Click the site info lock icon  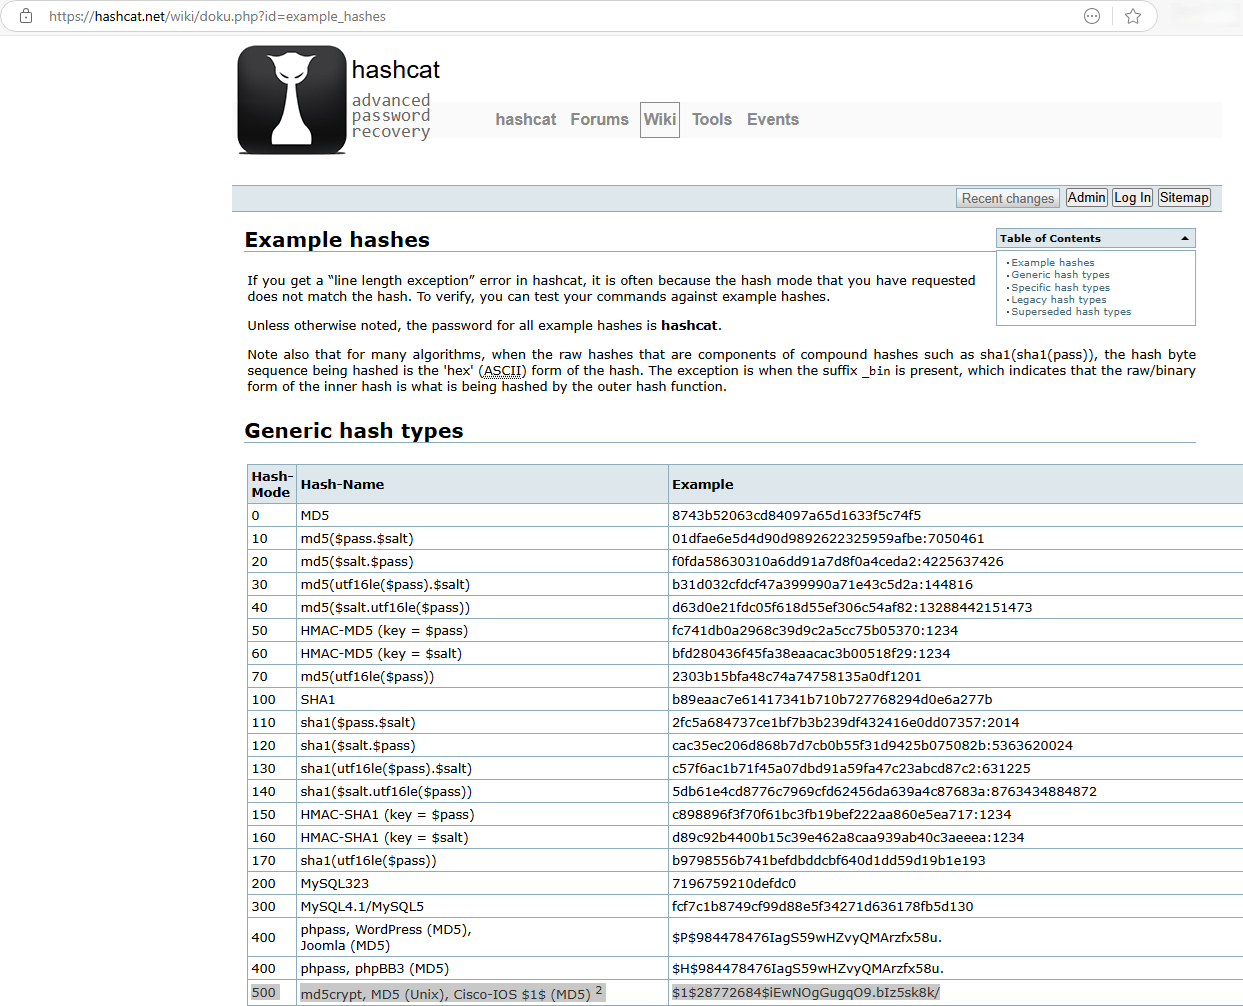pyautogui.click(x=26, y=16)
